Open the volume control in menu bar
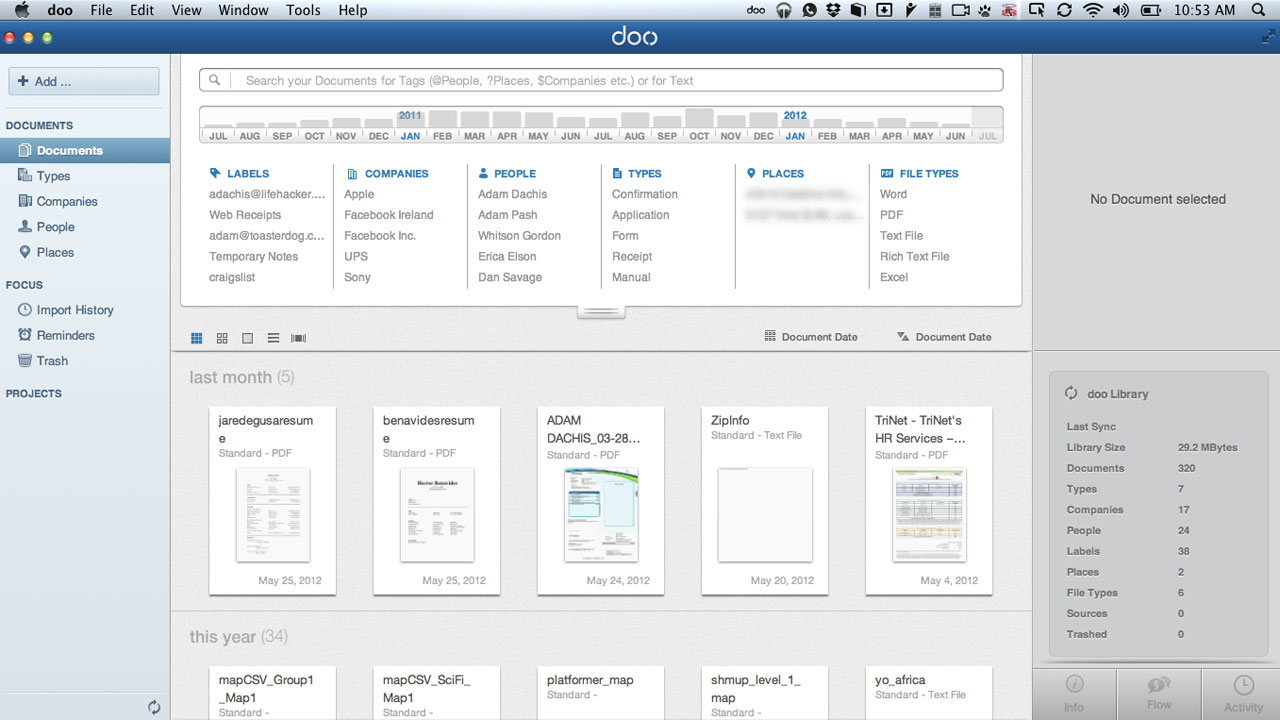Viewport: 1280px width, 720px height. pyautogui.click(x=1120, y=10)
